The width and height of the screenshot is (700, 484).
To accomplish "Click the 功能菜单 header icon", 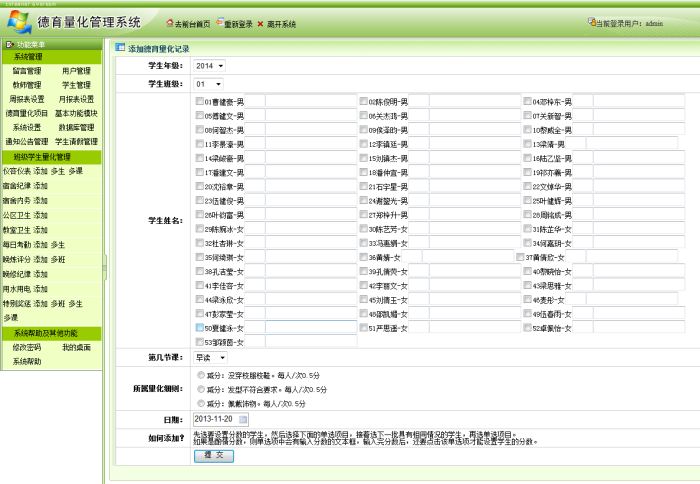I will (x=11, y=46).
